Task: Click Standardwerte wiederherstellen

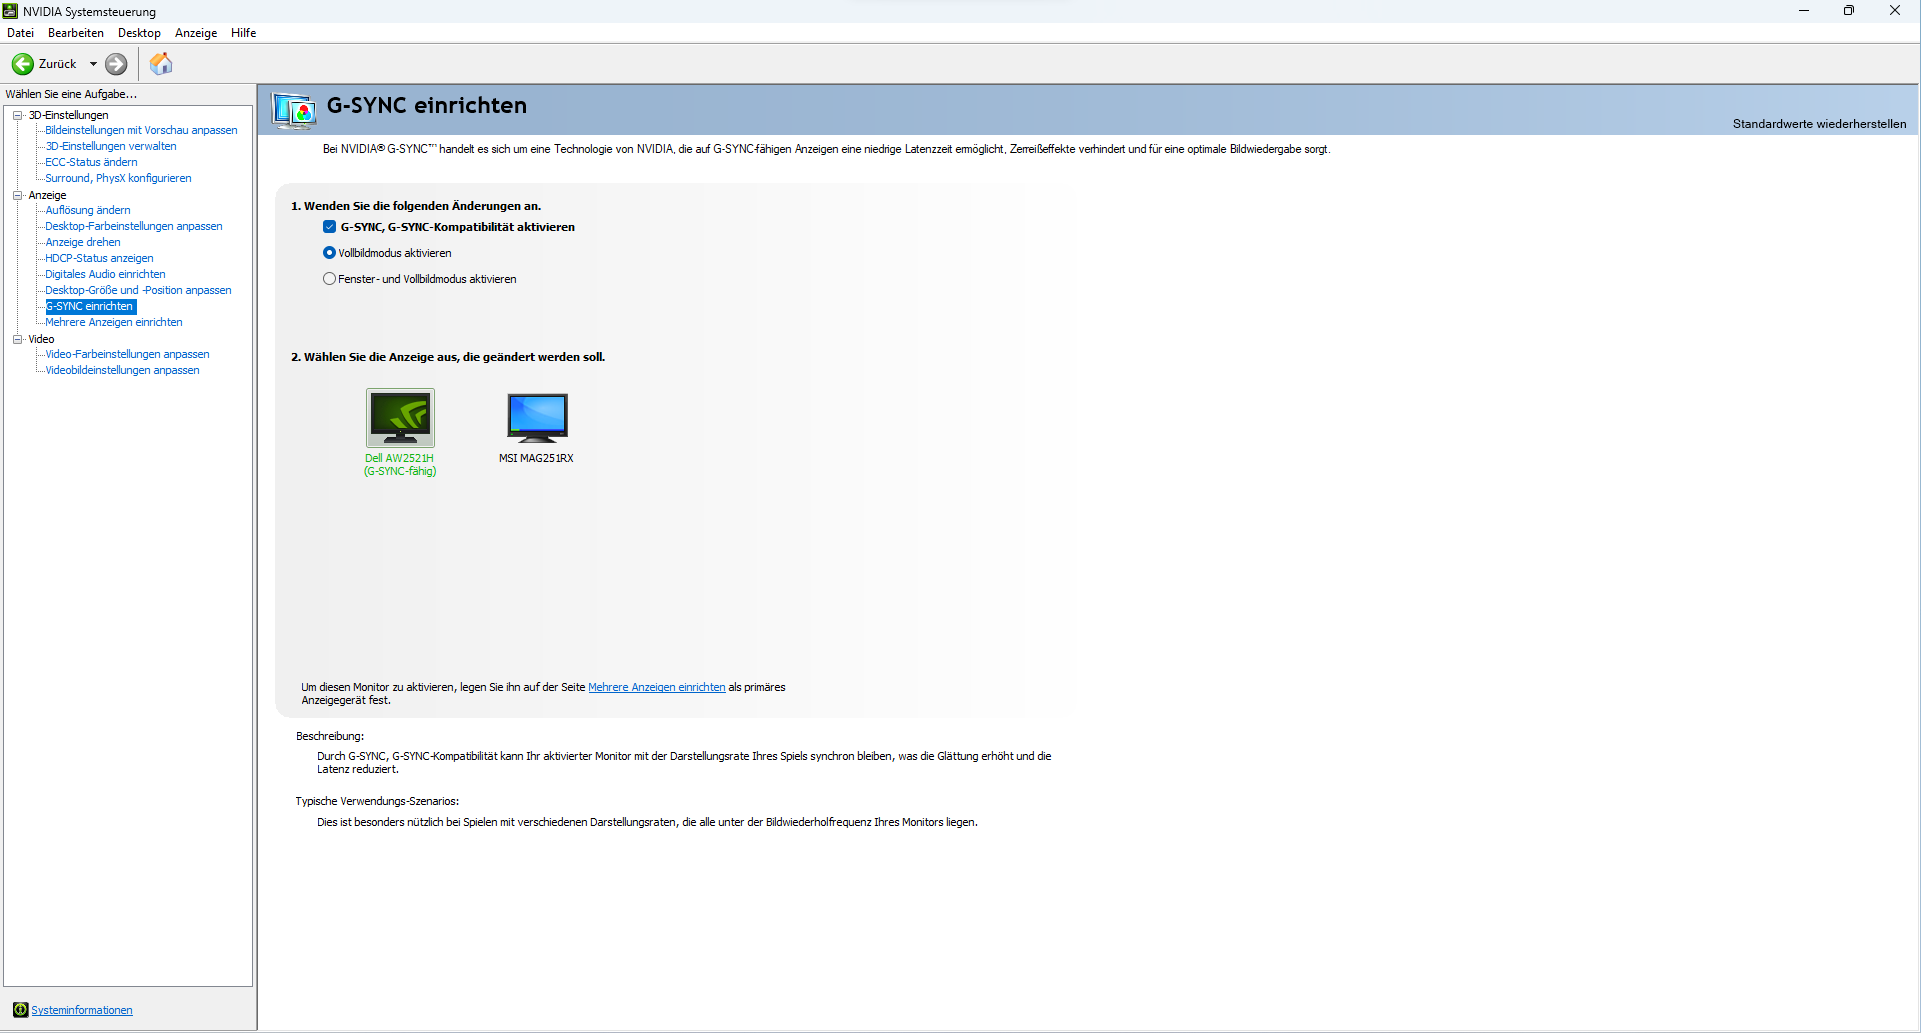Action: click(x=1819, y=124)
